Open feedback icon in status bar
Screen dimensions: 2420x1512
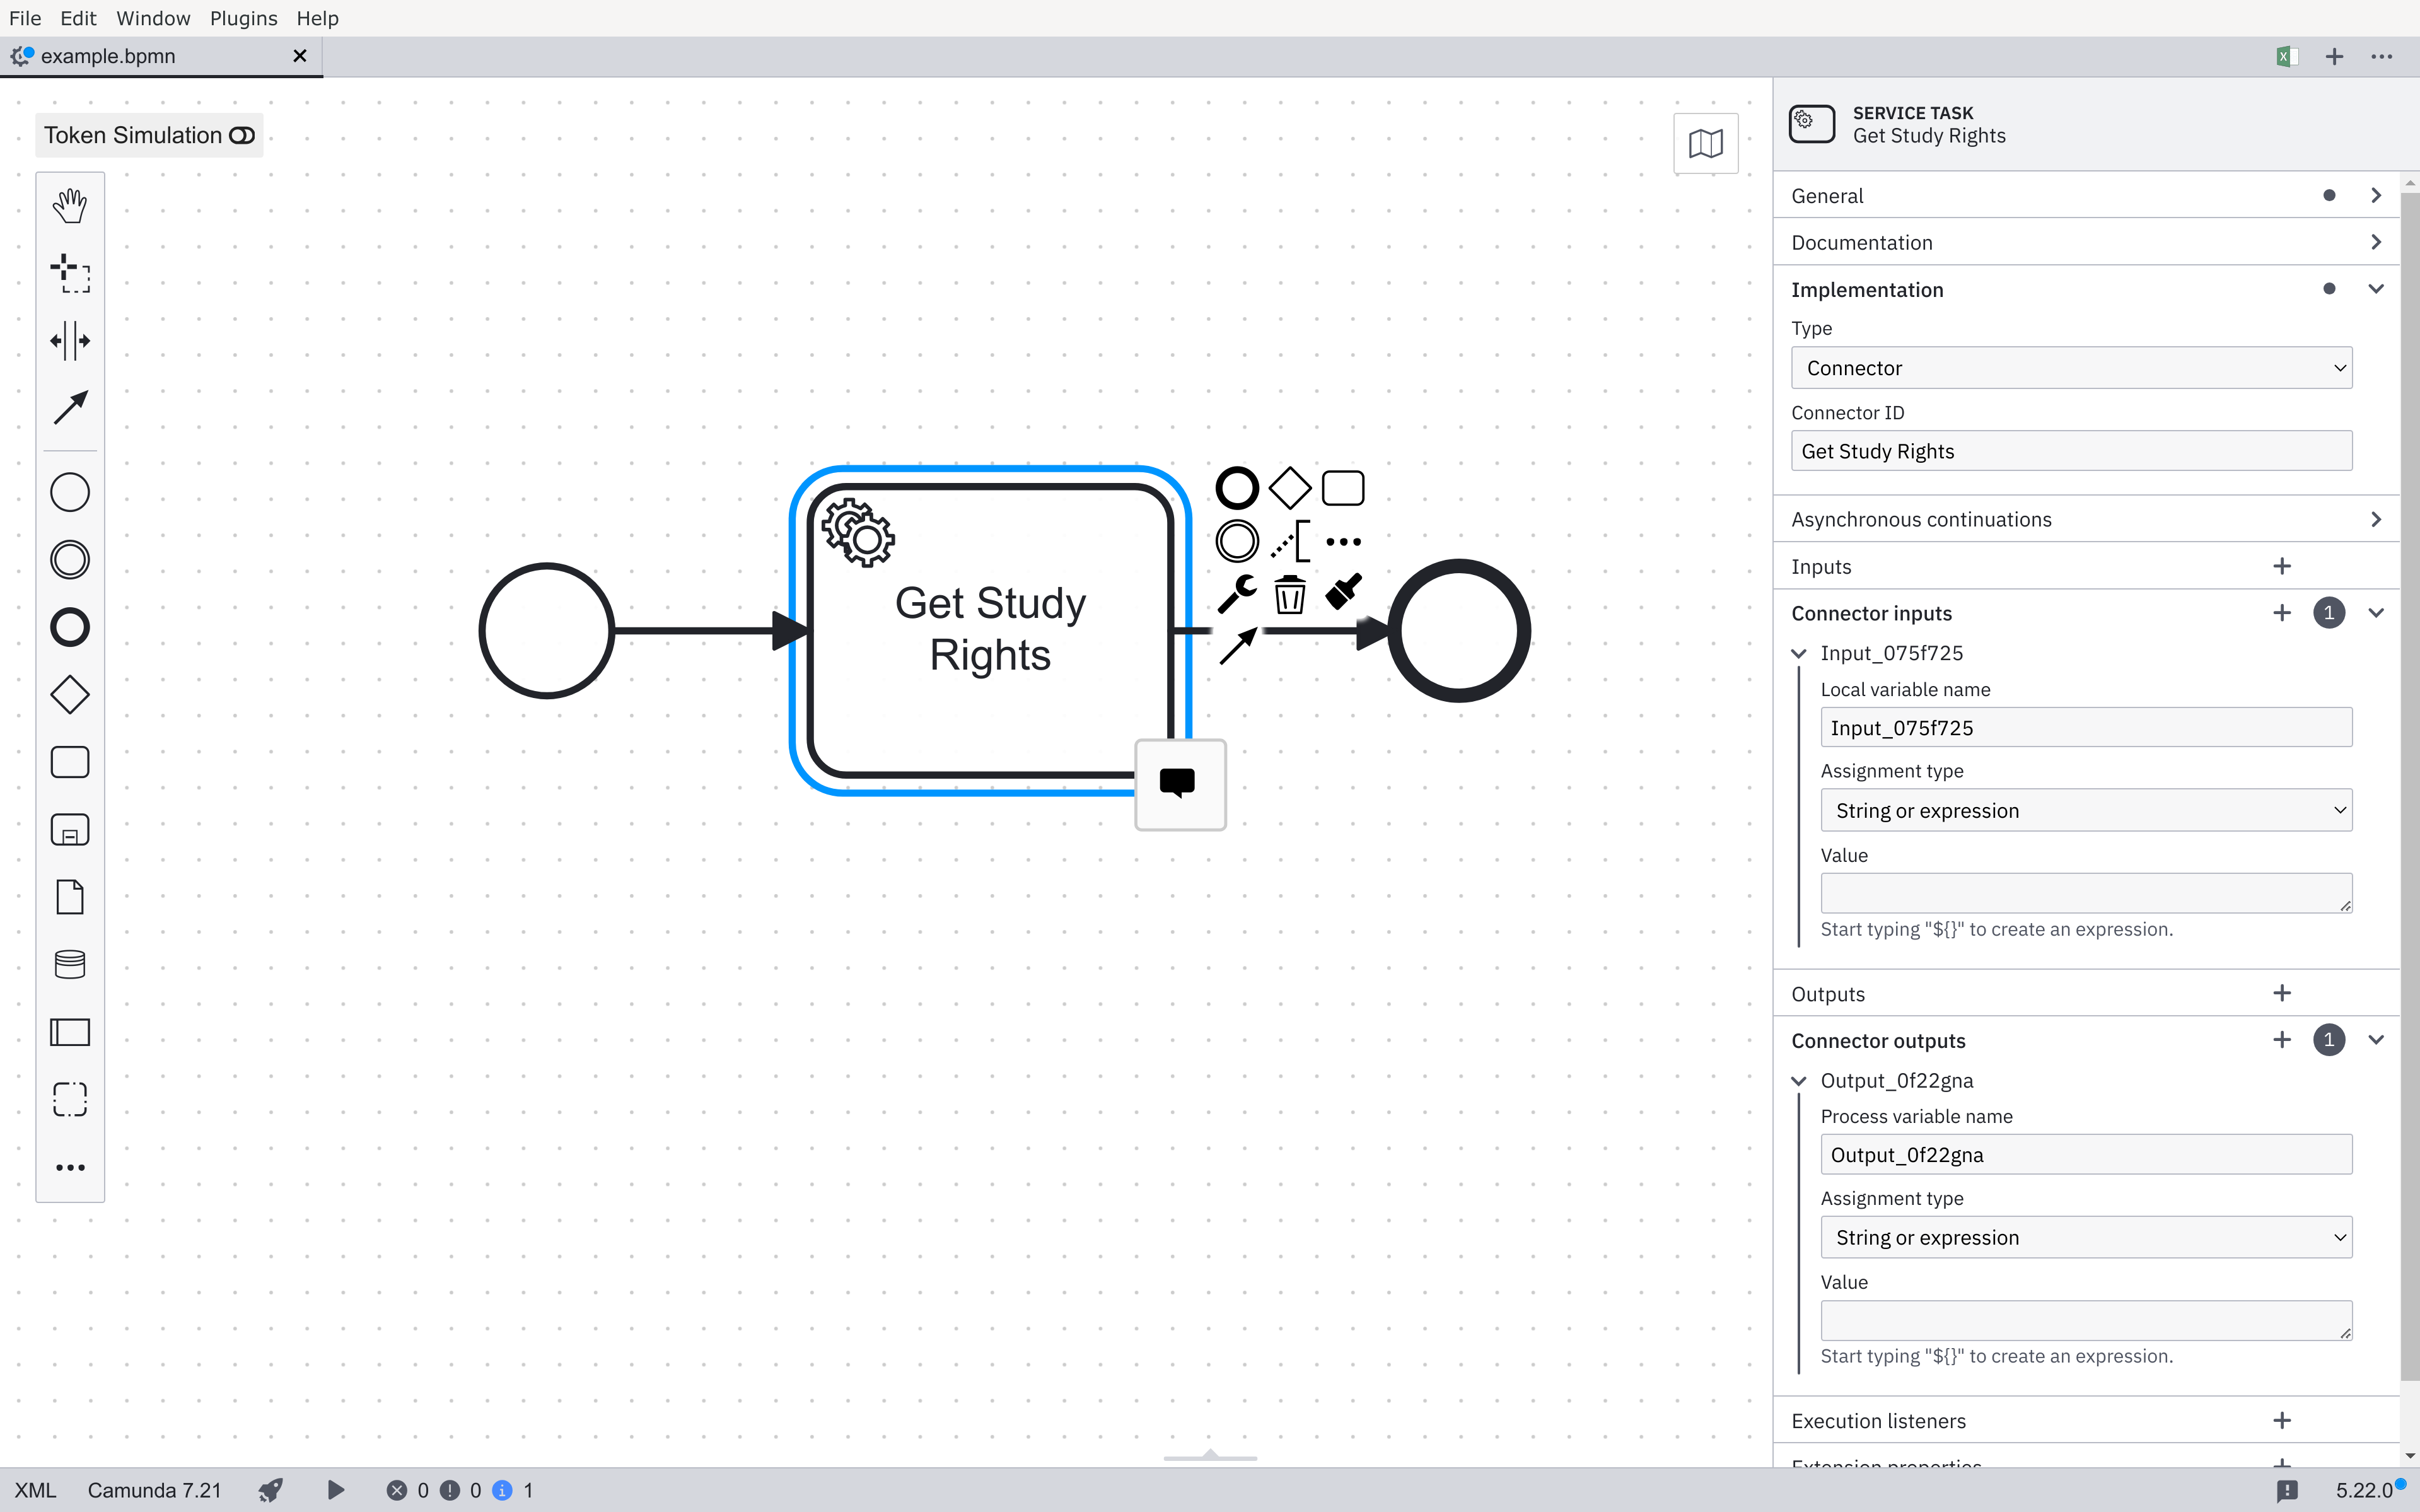coord(2287,1491)
